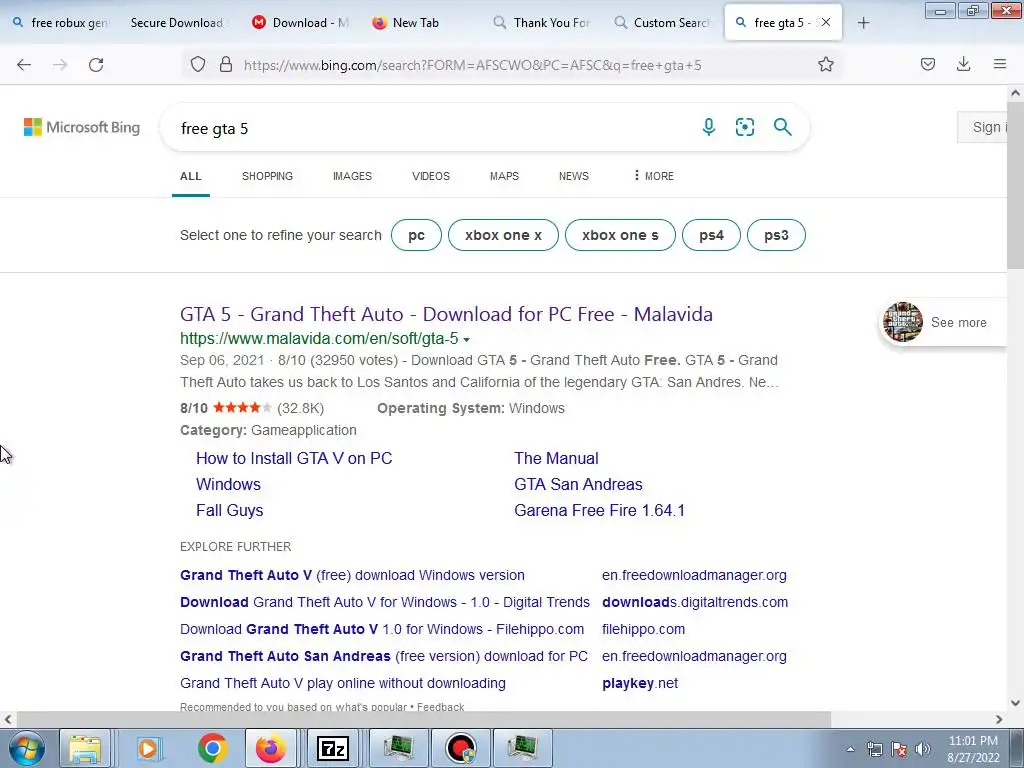Refine search with 'ps4' chip
This screenshot has width=1024, height=768.
tap(711, 235)
